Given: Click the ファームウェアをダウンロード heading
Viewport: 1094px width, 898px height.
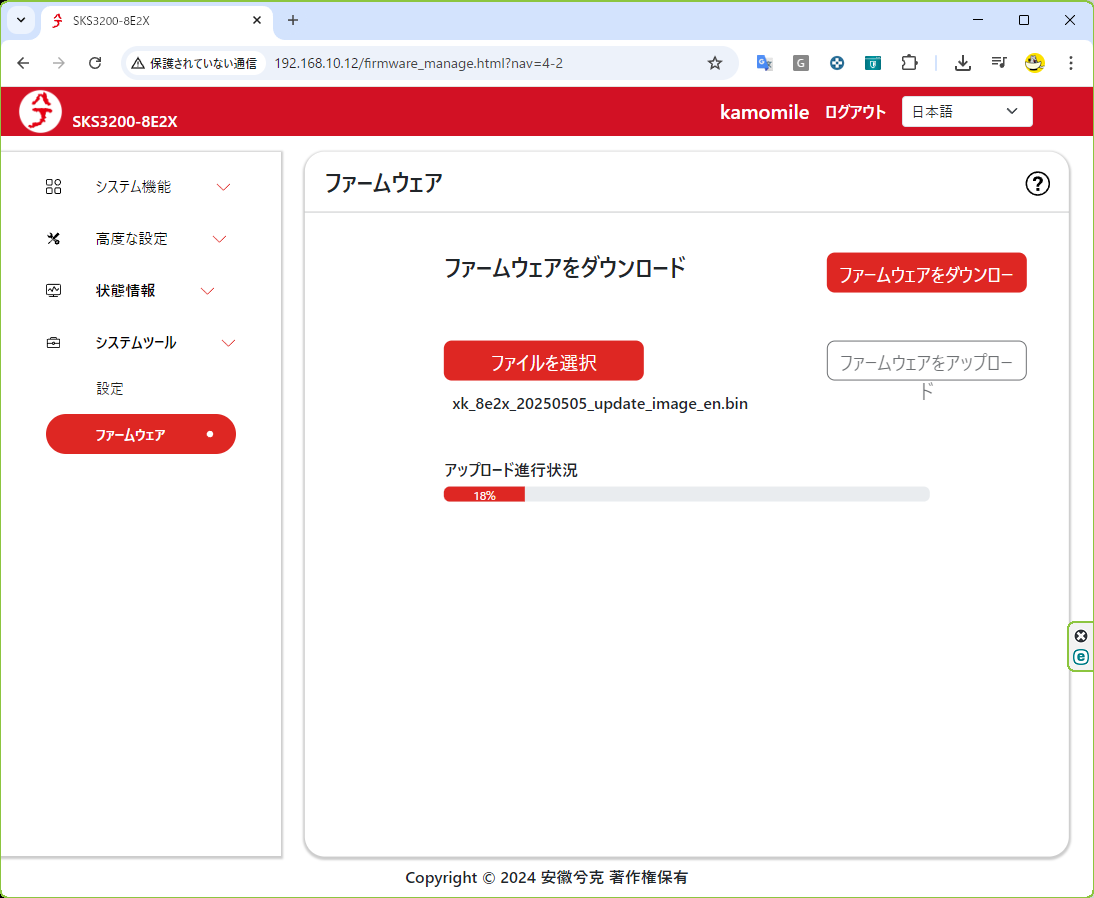Looking at the screenshot, I should coord(565,268).
